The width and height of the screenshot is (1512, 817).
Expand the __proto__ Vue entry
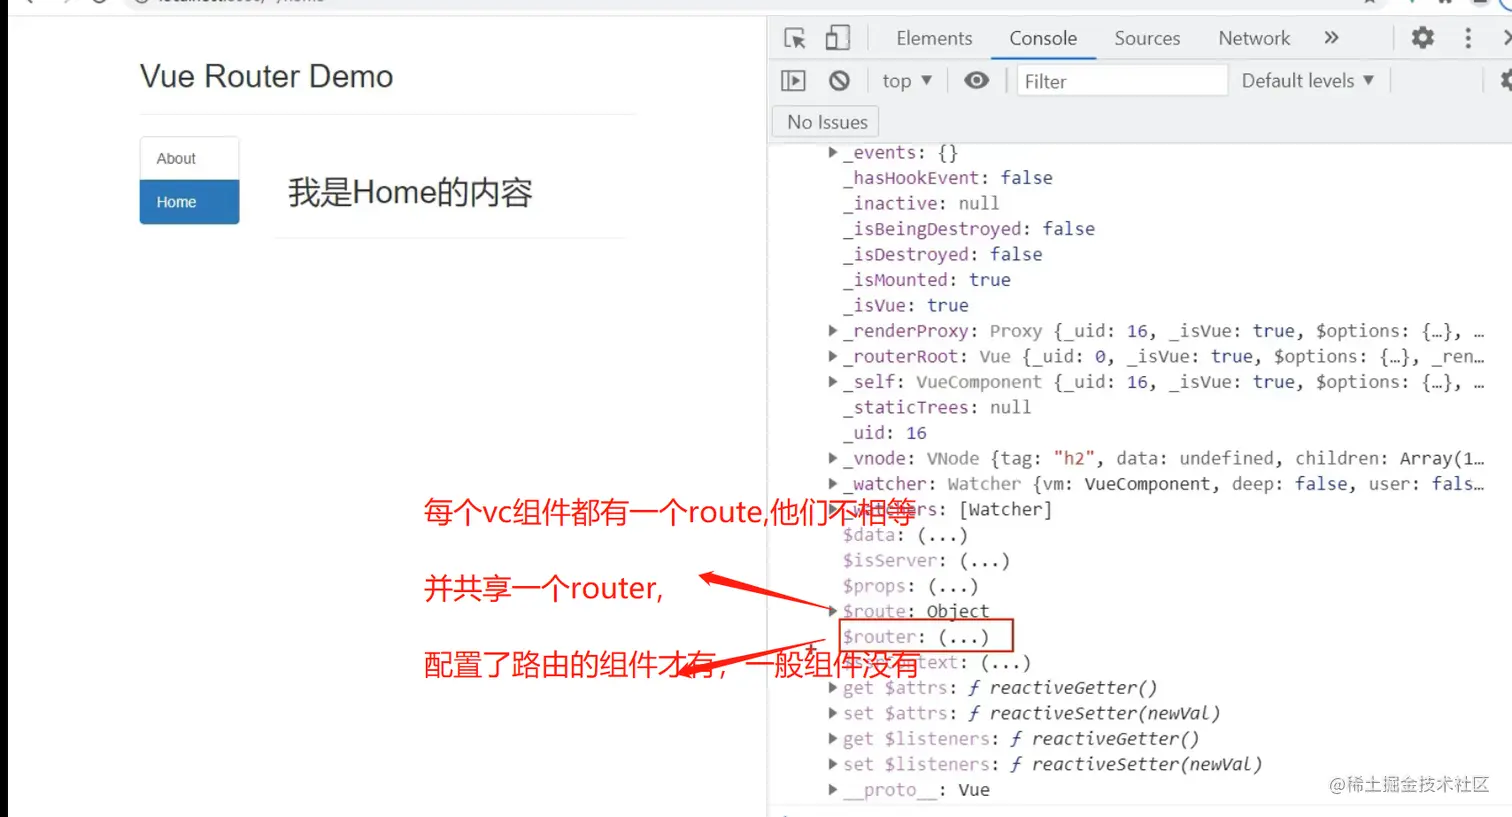[x=832, y=790]
